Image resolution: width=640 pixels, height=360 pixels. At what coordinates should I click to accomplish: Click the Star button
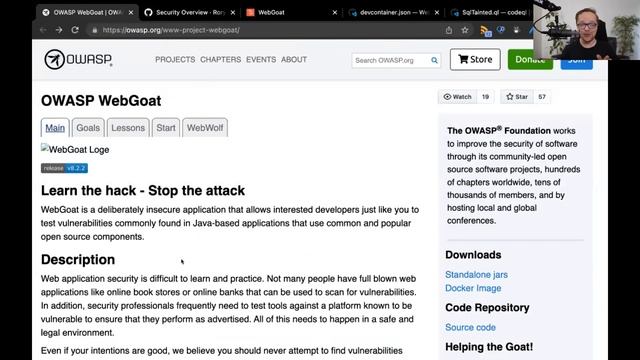517,97
